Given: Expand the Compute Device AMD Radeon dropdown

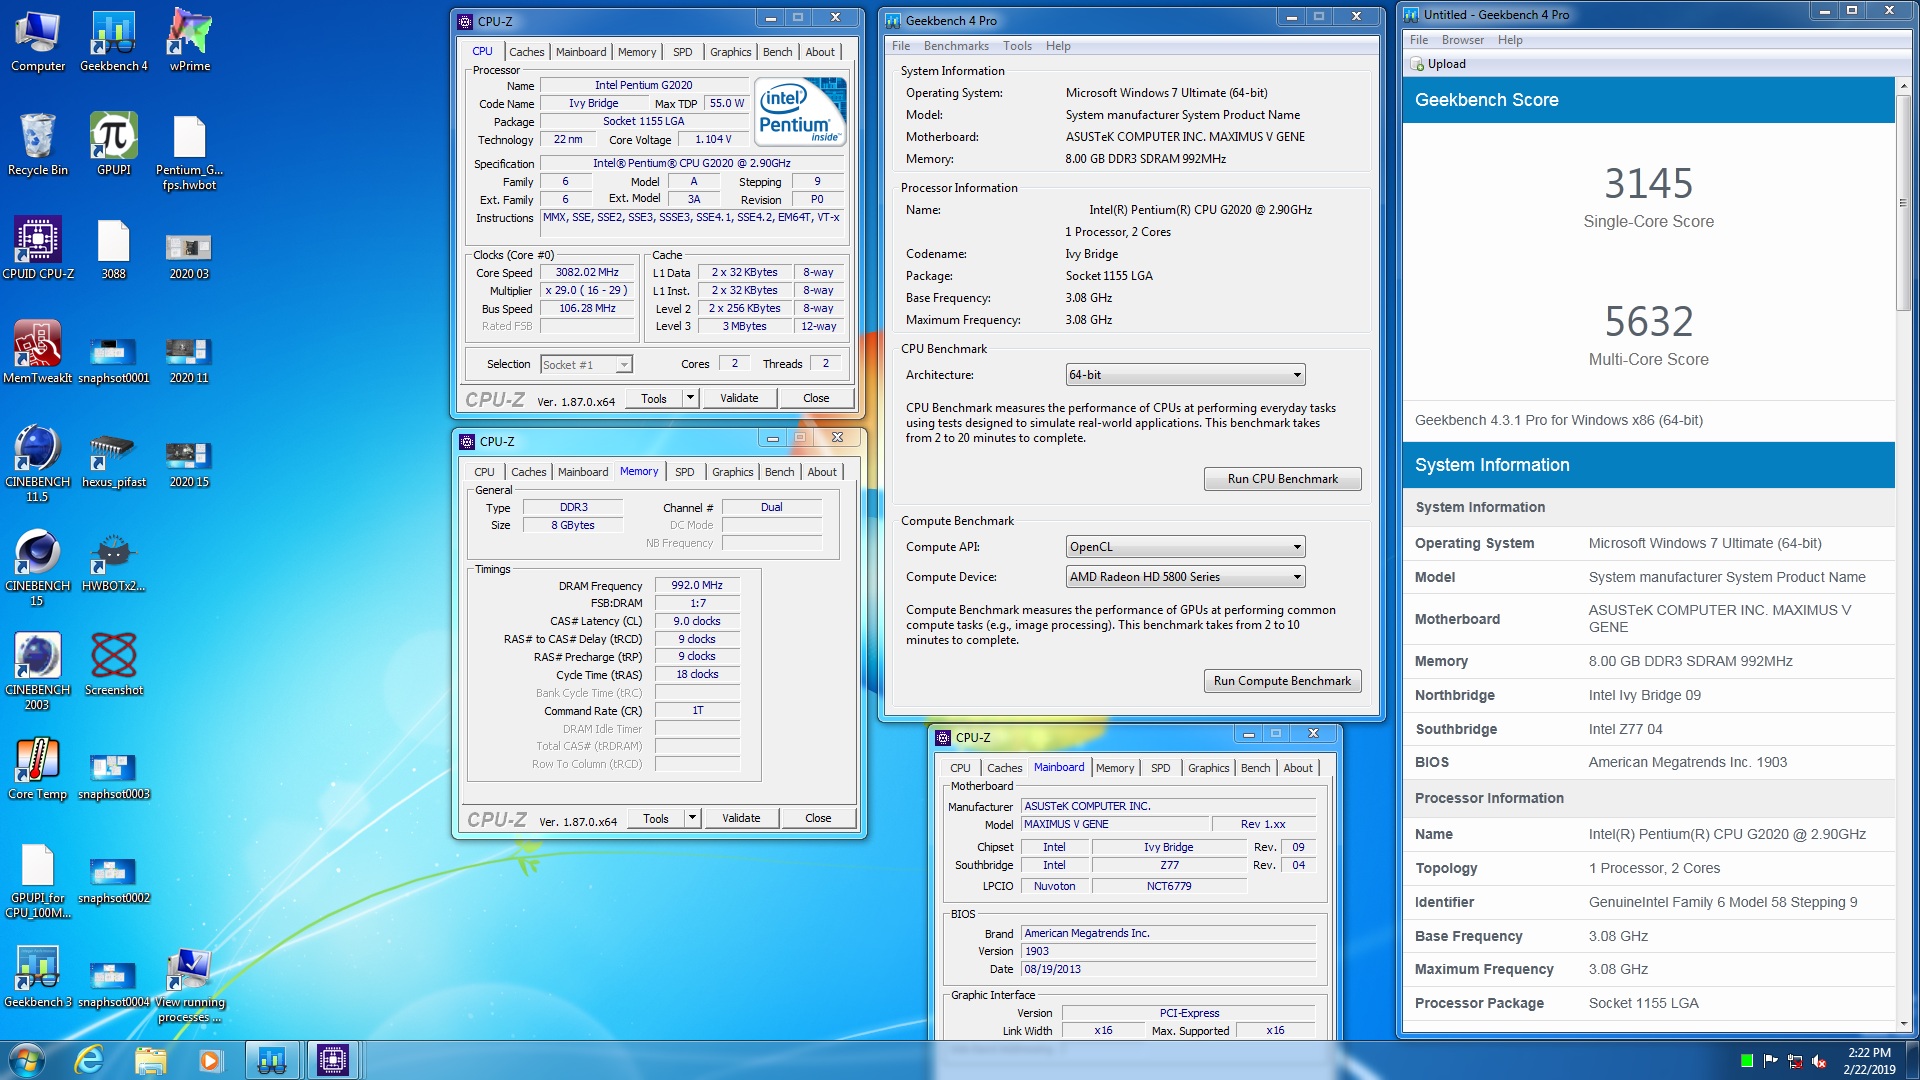Looking at the screenshot, I should [x=1186, y=577].
